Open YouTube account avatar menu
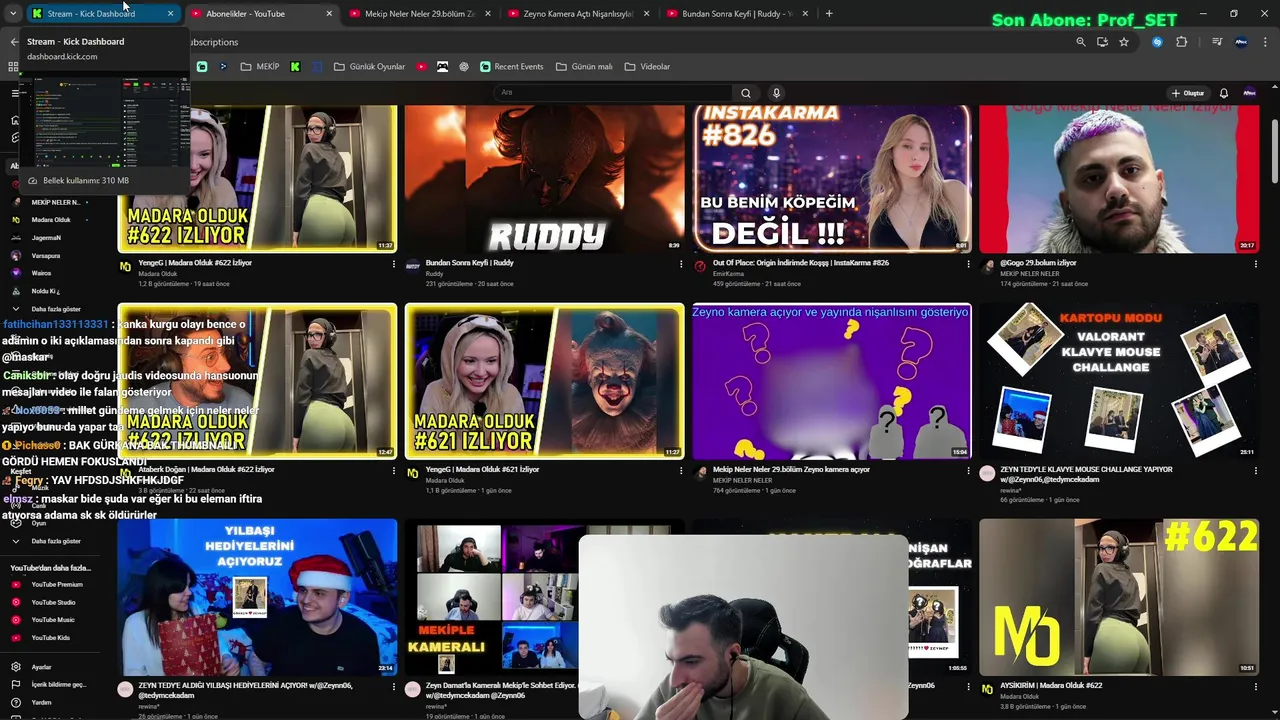The width and height of the screenshot is (1280, 720). [1249, 93]
